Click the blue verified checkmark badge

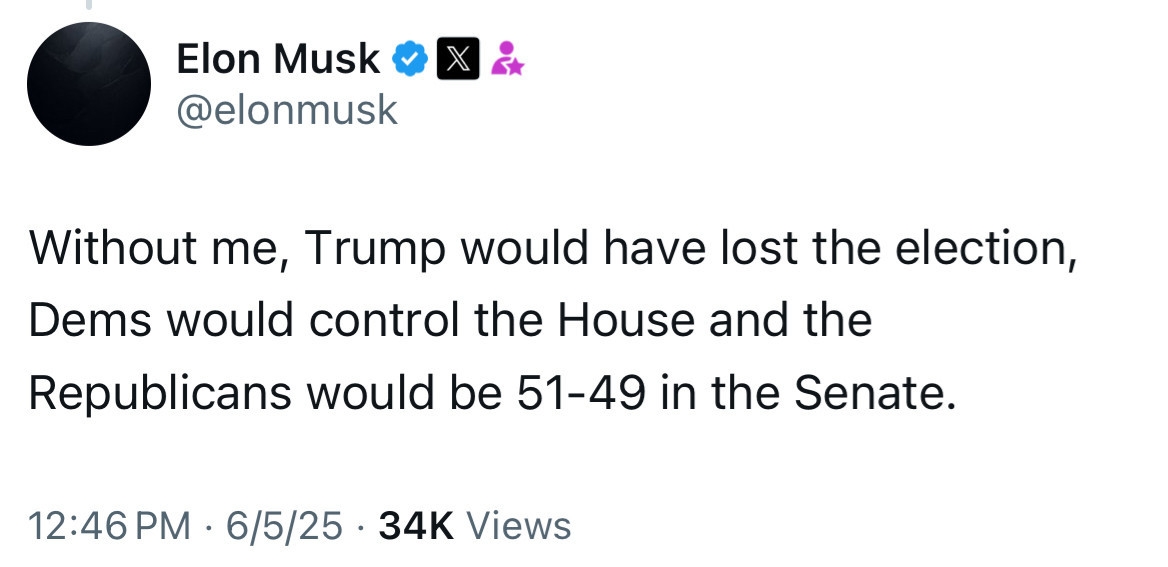pos(409,59)
